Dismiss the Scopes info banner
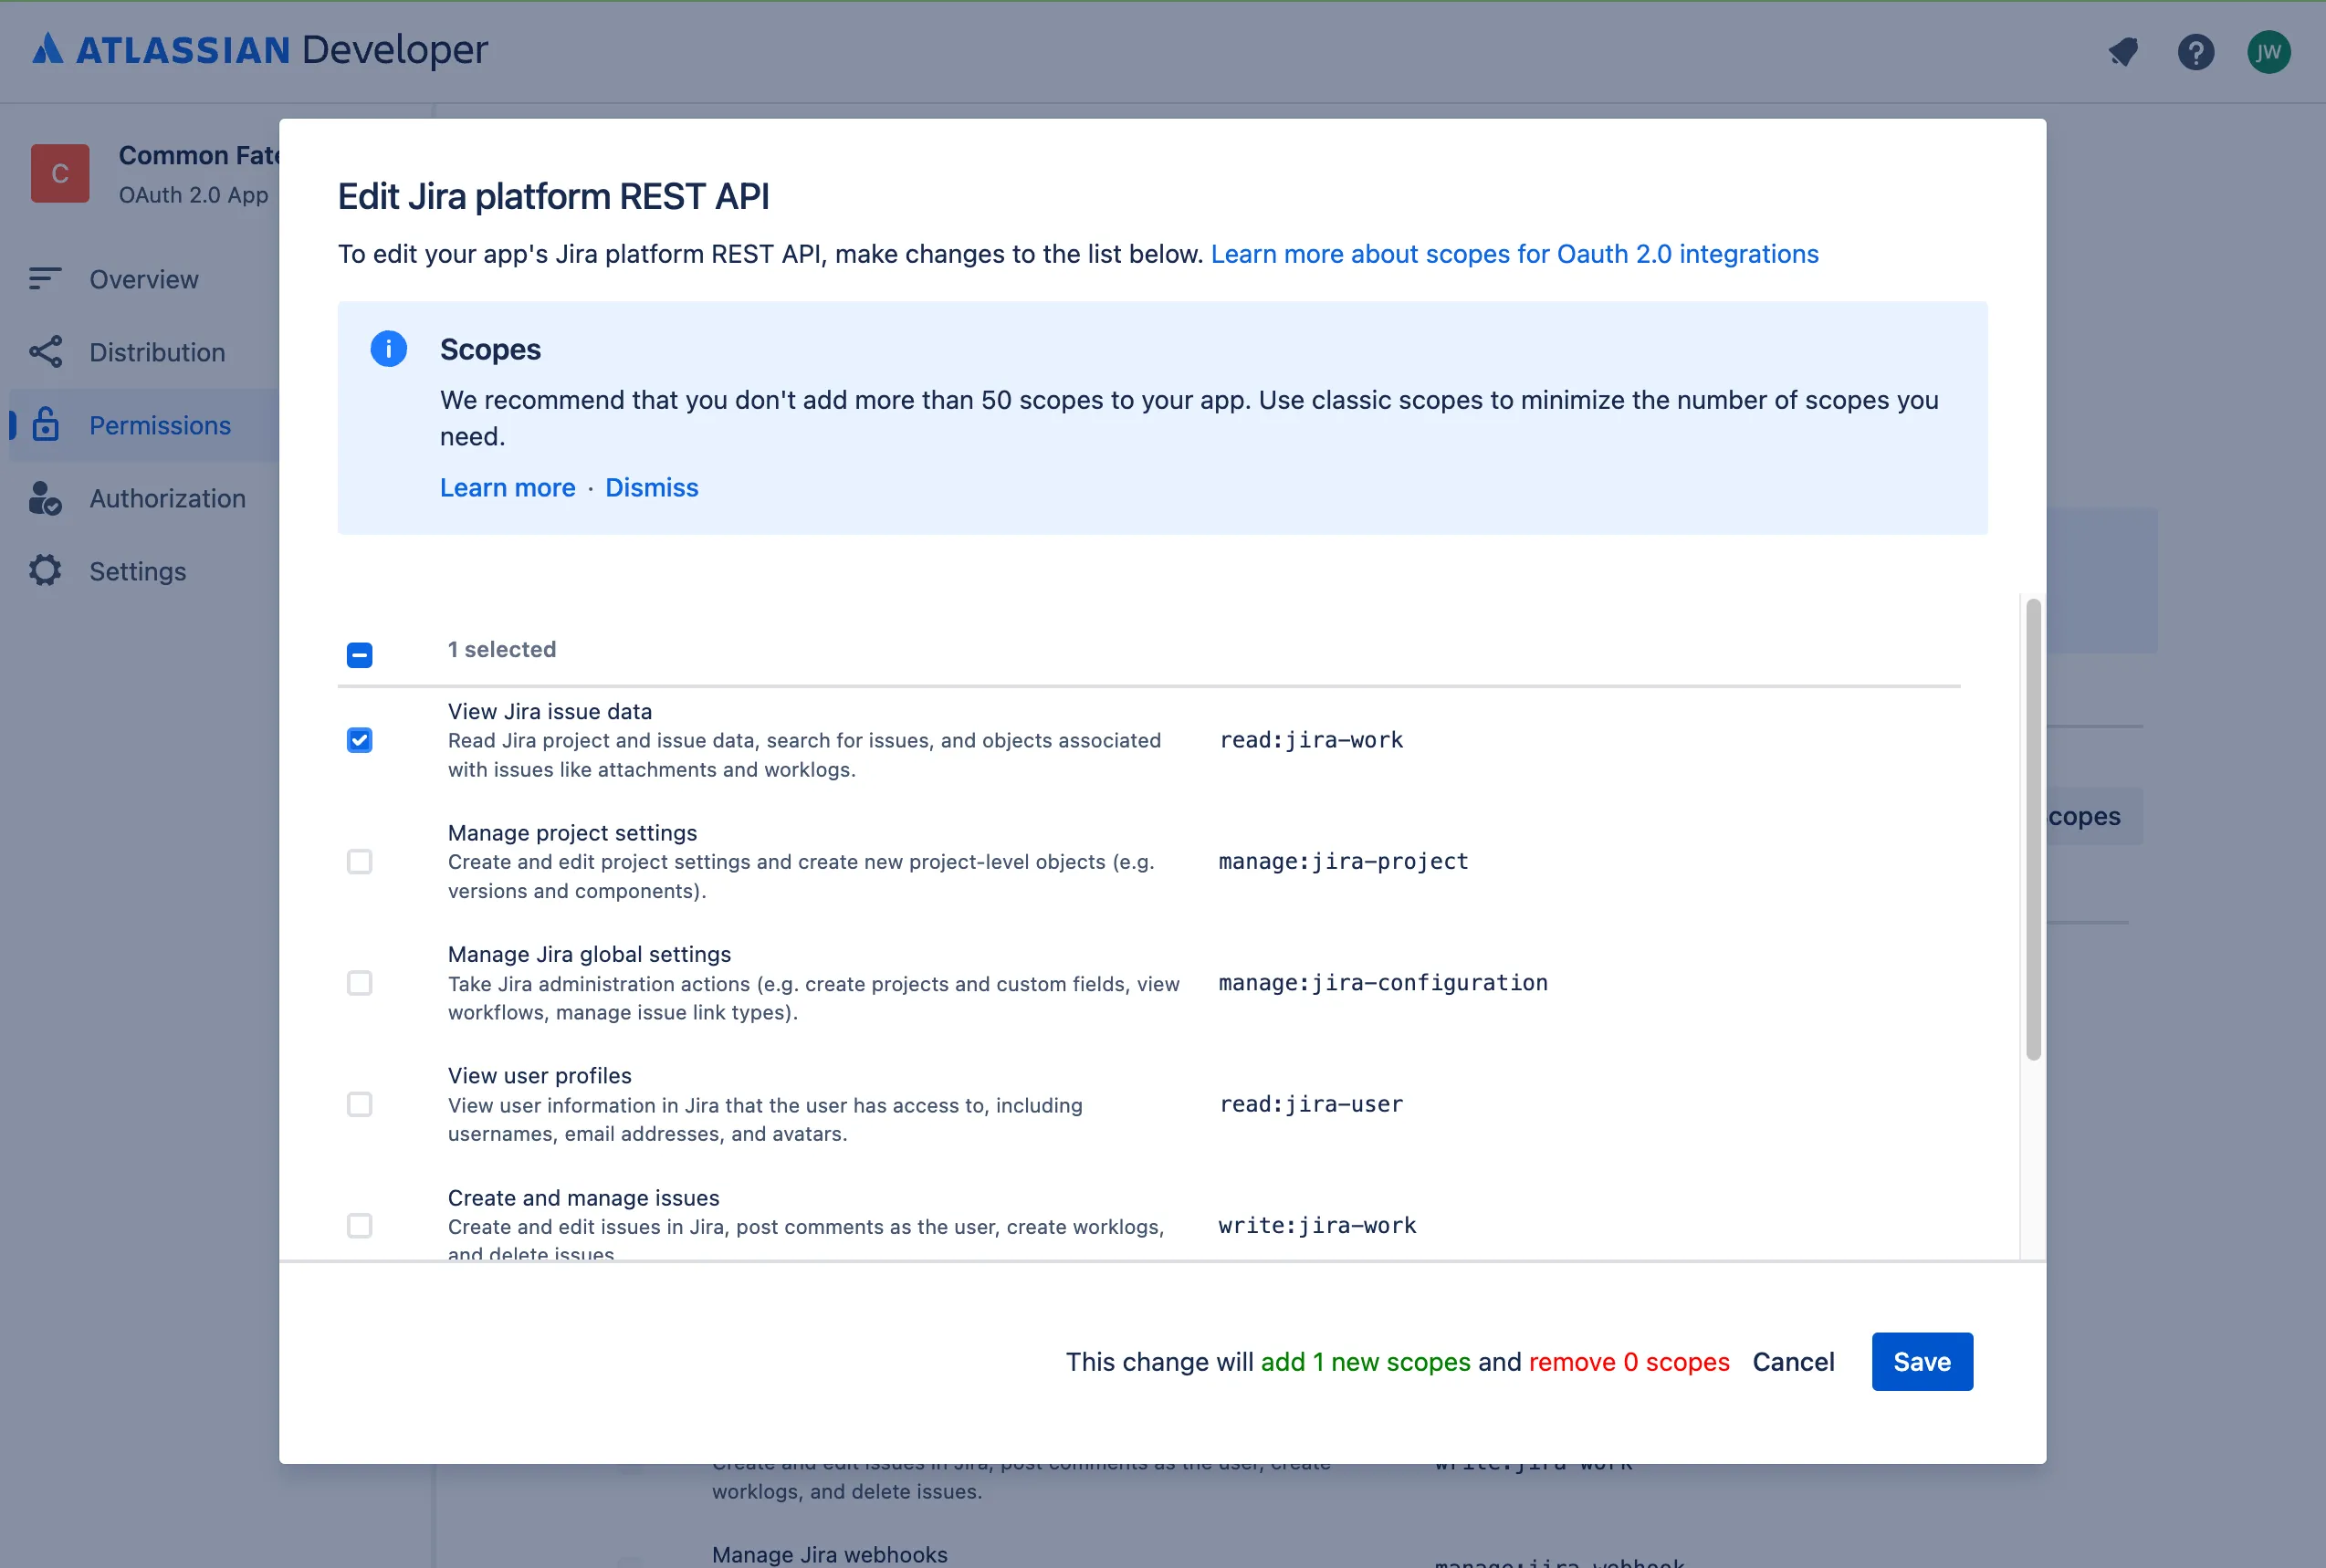Screen dimensions: 2326x1568 click(x=651, y=487)
